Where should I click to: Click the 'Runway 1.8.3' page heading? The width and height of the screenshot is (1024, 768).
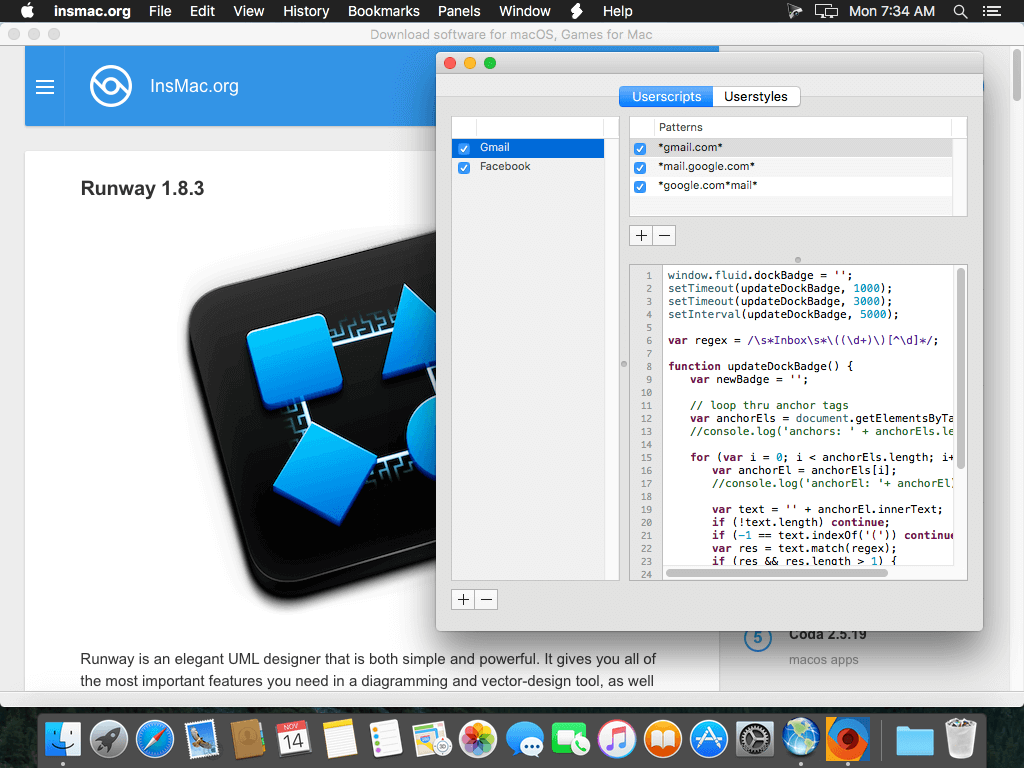142,189
